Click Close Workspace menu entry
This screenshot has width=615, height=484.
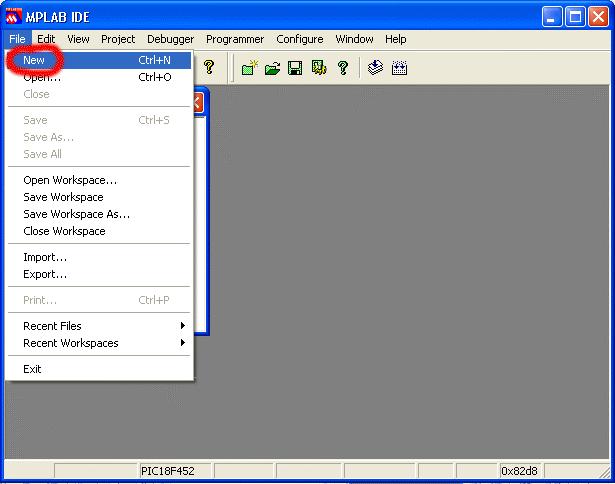point(100,231)
